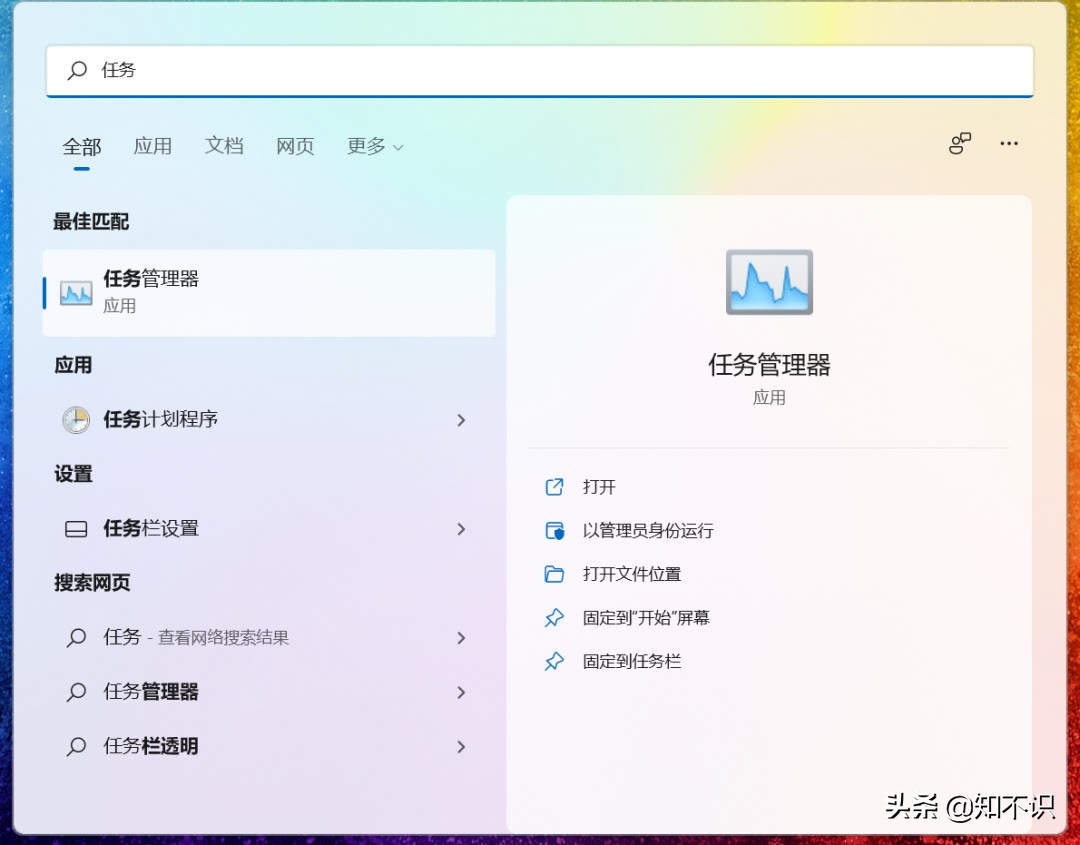
Task: Expand the 更多 filter dropdown
Action: click(375, 146)
